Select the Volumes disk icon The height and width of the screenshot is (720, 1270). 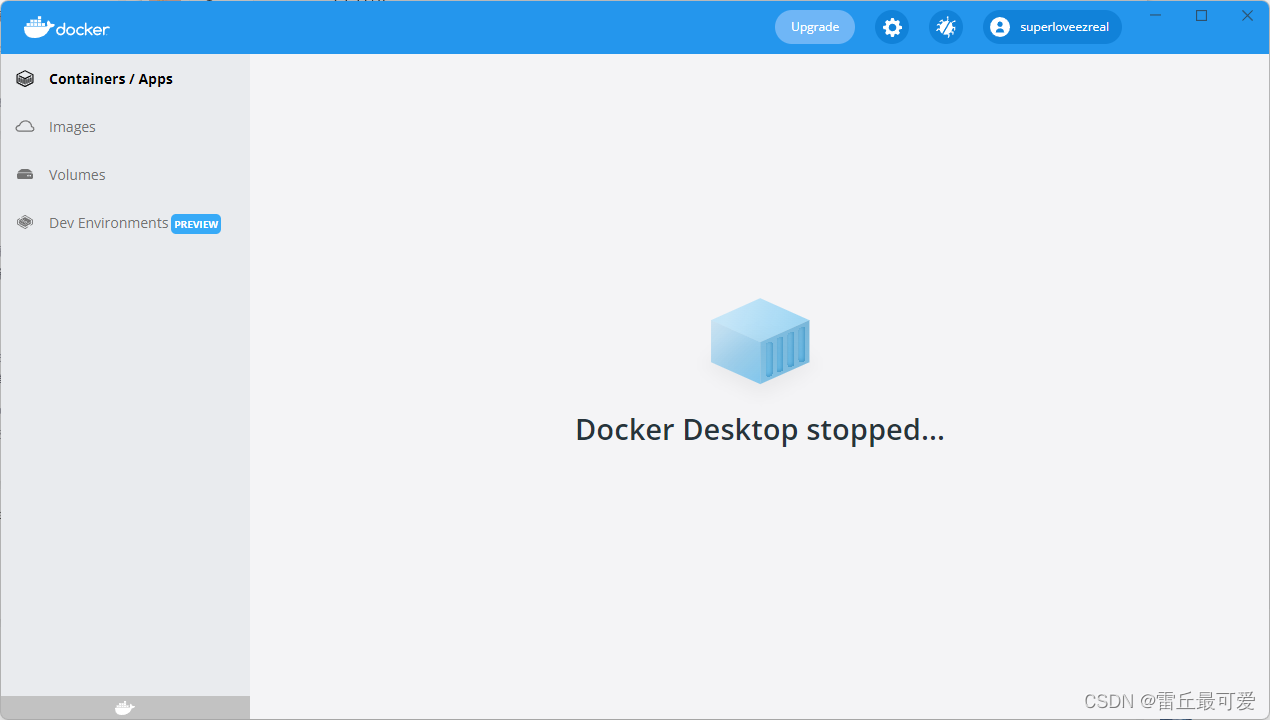pyautogui.click(x=24, y=174)
